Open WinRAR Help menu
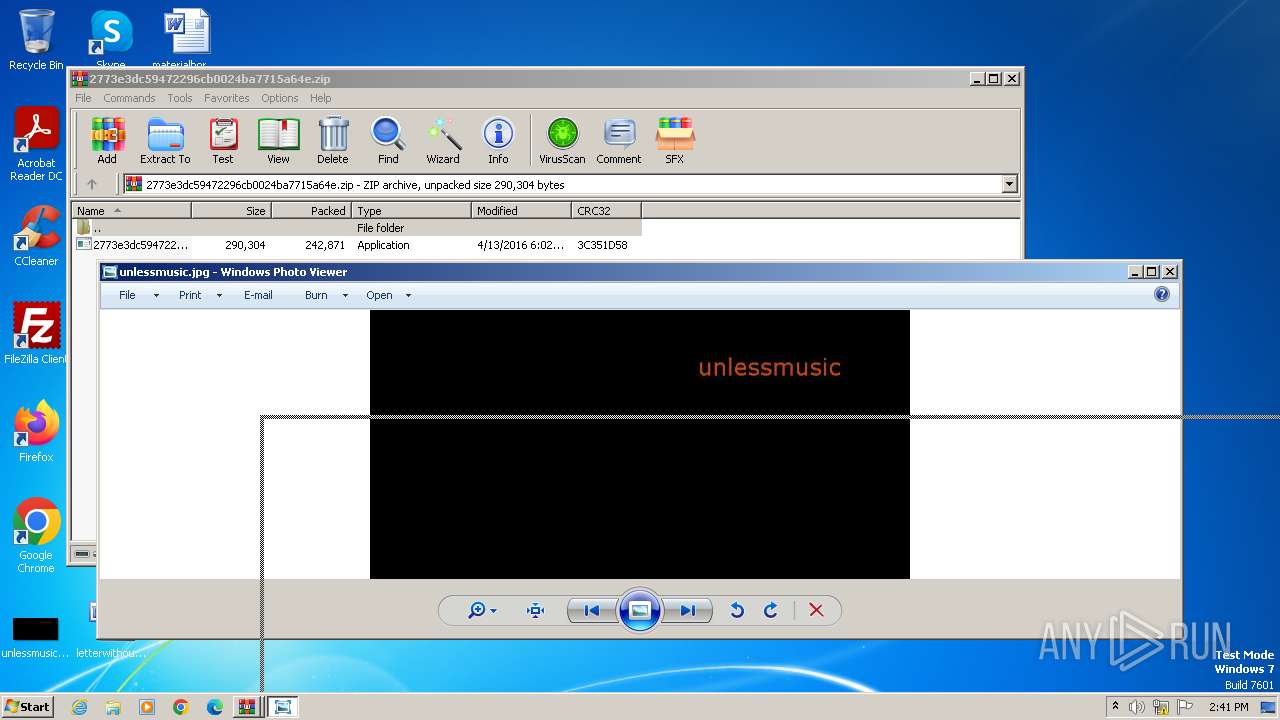The width and height of the screenshot is (1280, 720). point(320,98)
